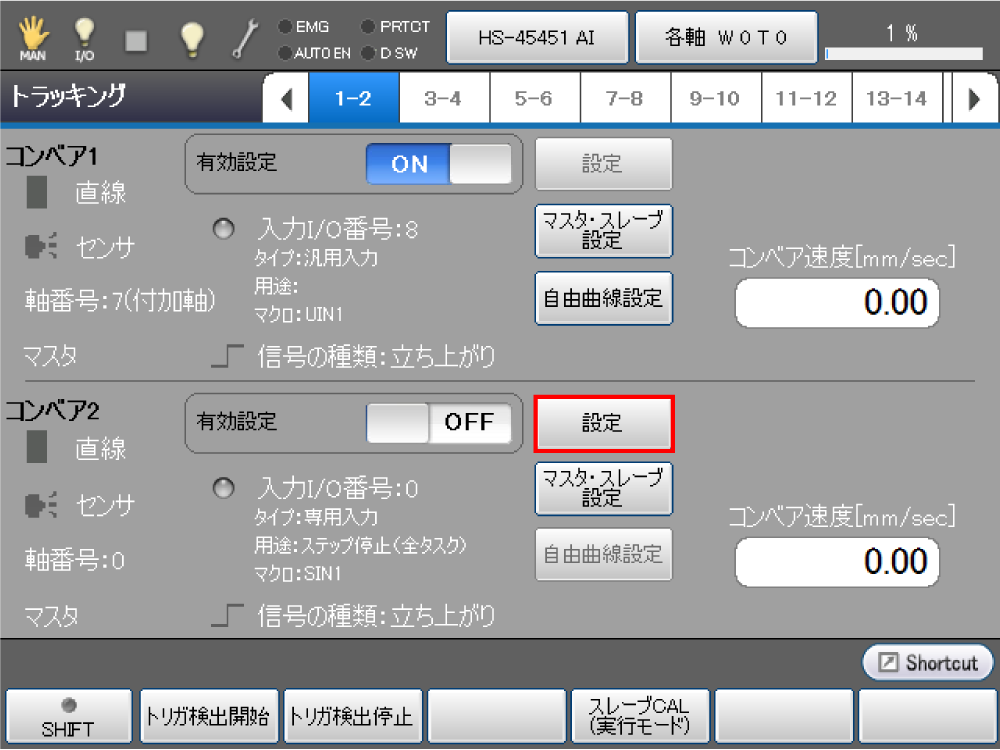Open the 各軸 W0 T0 coordinate selector
1000x750 pixels.
(x=727, y=38)
